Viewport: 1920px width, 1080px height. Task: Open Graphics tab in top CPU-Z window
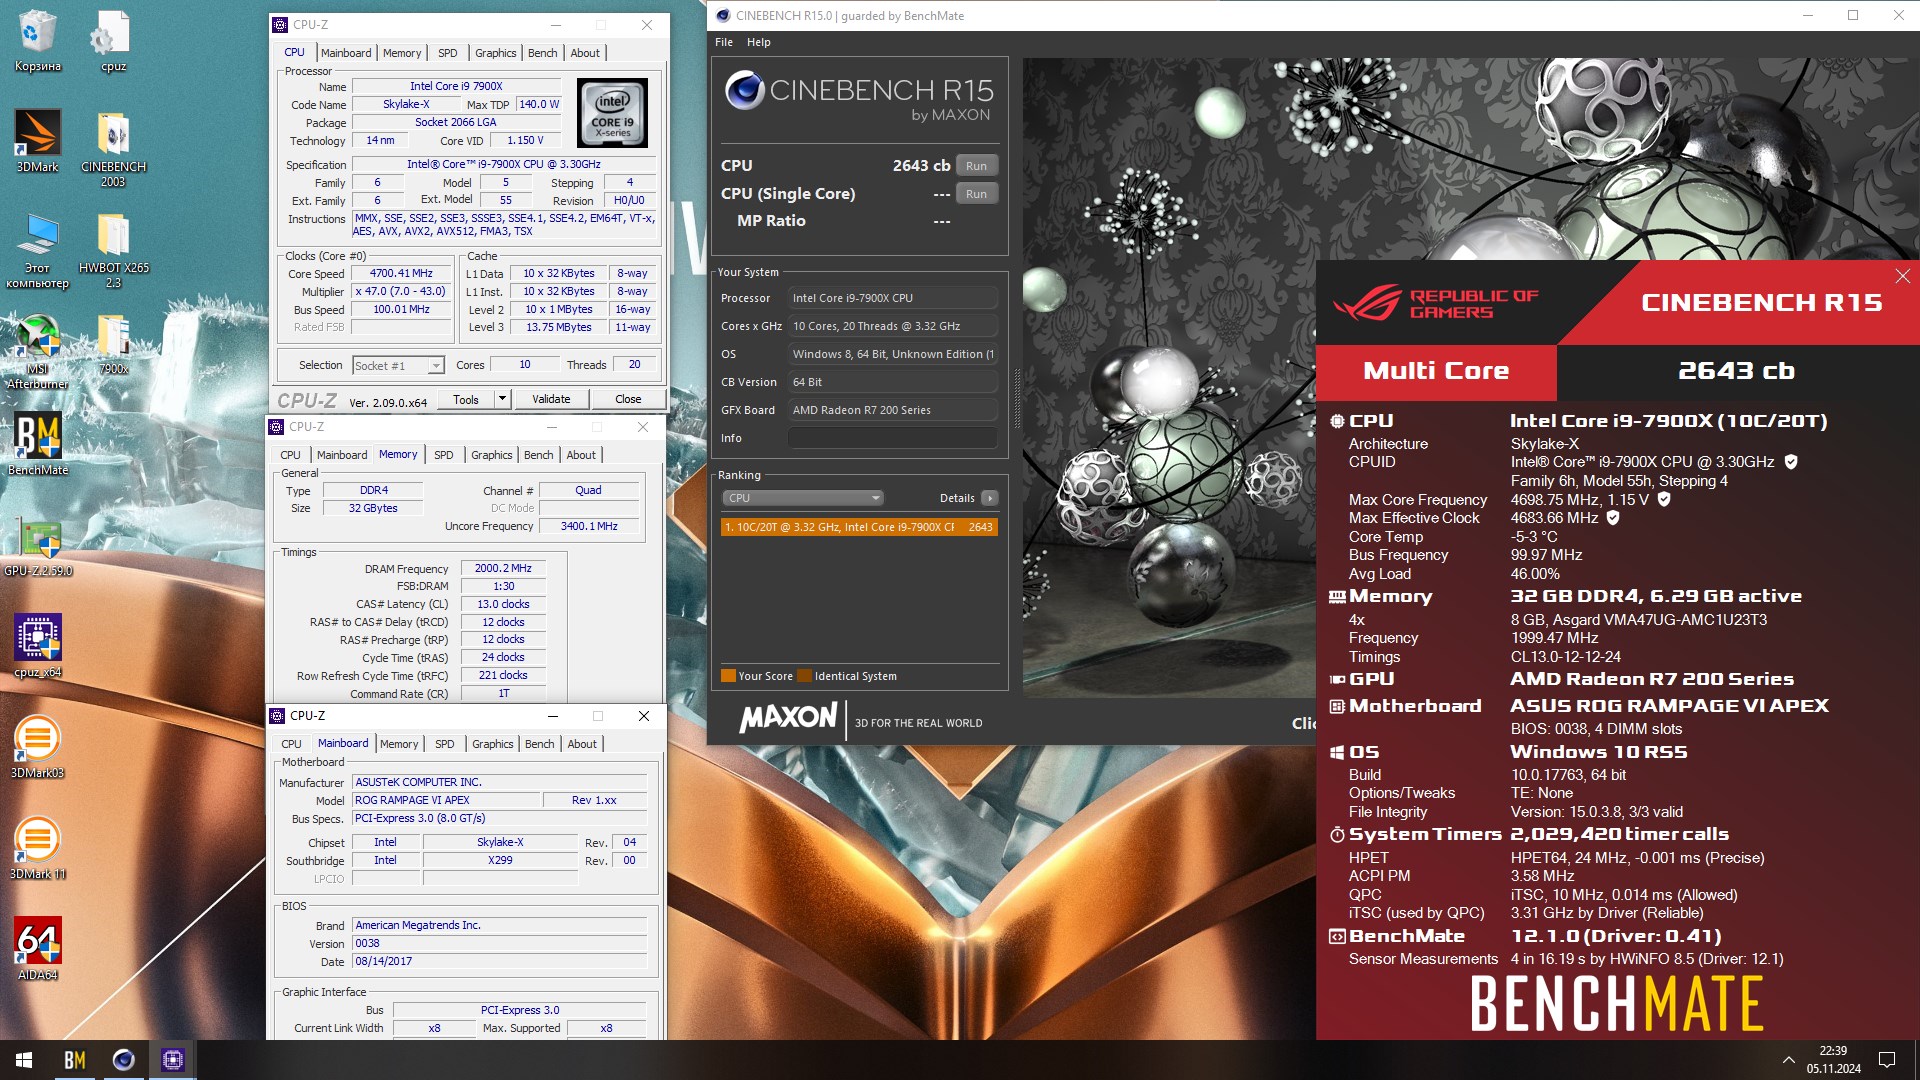[x=496, y=53]
